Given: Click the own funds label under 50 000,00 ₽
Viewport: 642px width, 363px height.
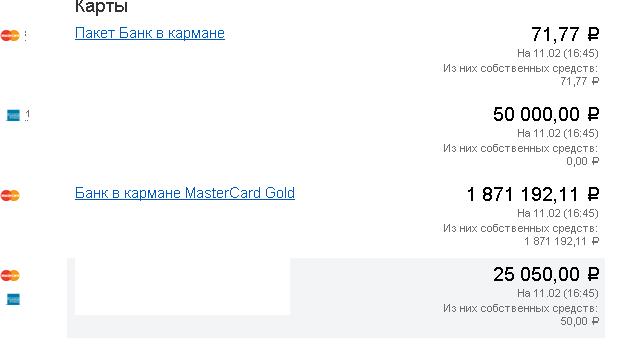Looking at the screenshot, I should [x=520, y=148].
